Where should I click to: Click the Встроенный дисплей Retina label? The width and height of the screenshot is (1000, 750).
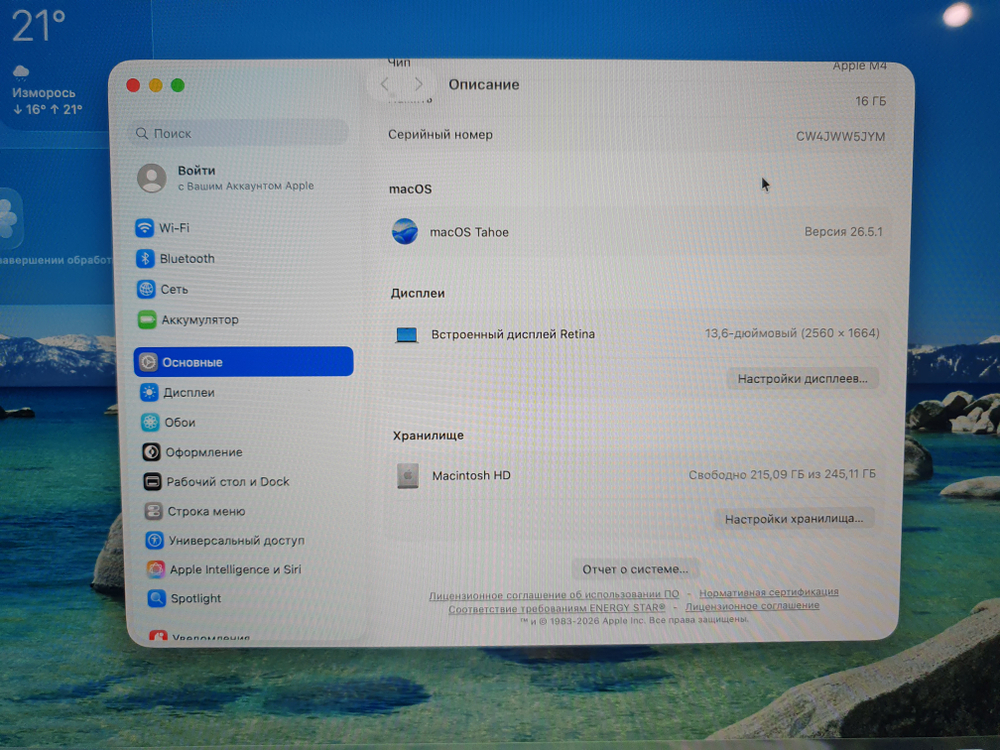513,334
